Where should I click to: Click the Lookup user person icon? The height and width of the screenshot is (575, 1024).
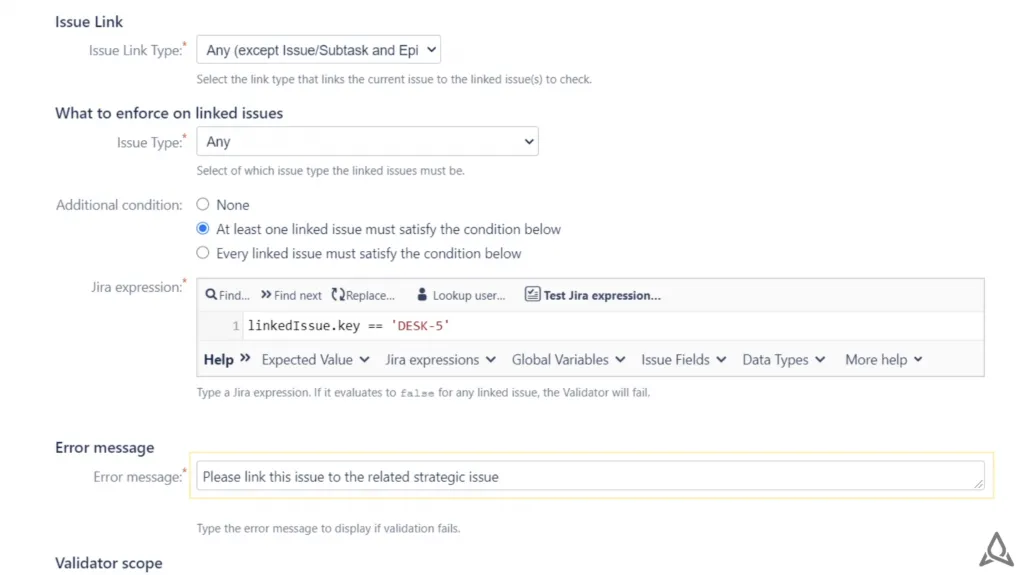[x=422, y=295]
